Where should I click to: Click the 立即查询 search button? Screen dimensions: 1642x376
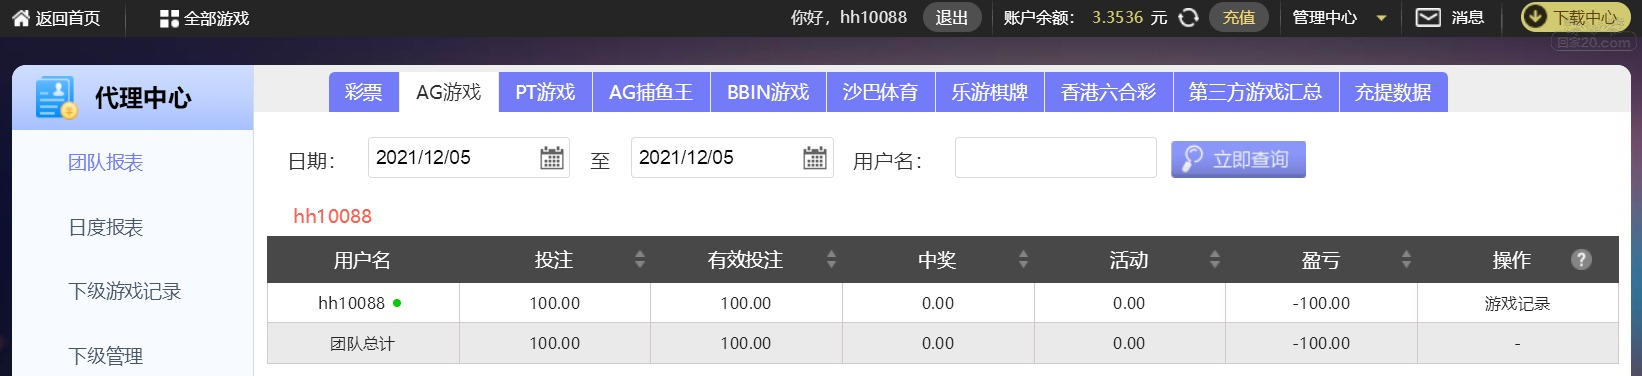pos(1238,159)
